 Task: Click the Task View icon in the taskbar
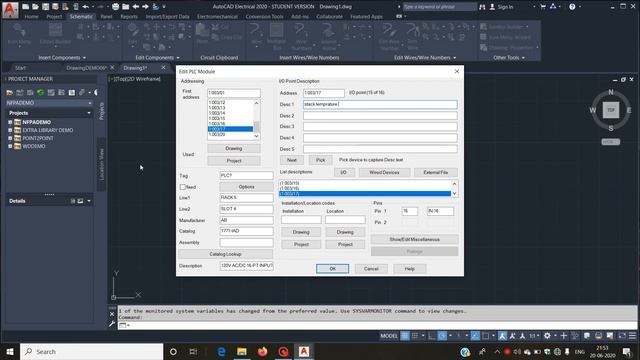coord(193,351)
